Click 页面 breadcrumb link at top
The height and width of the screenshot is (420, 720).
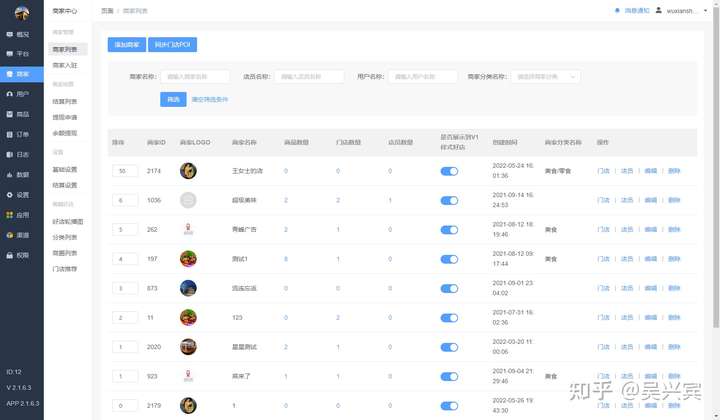[x=107, y=11]
